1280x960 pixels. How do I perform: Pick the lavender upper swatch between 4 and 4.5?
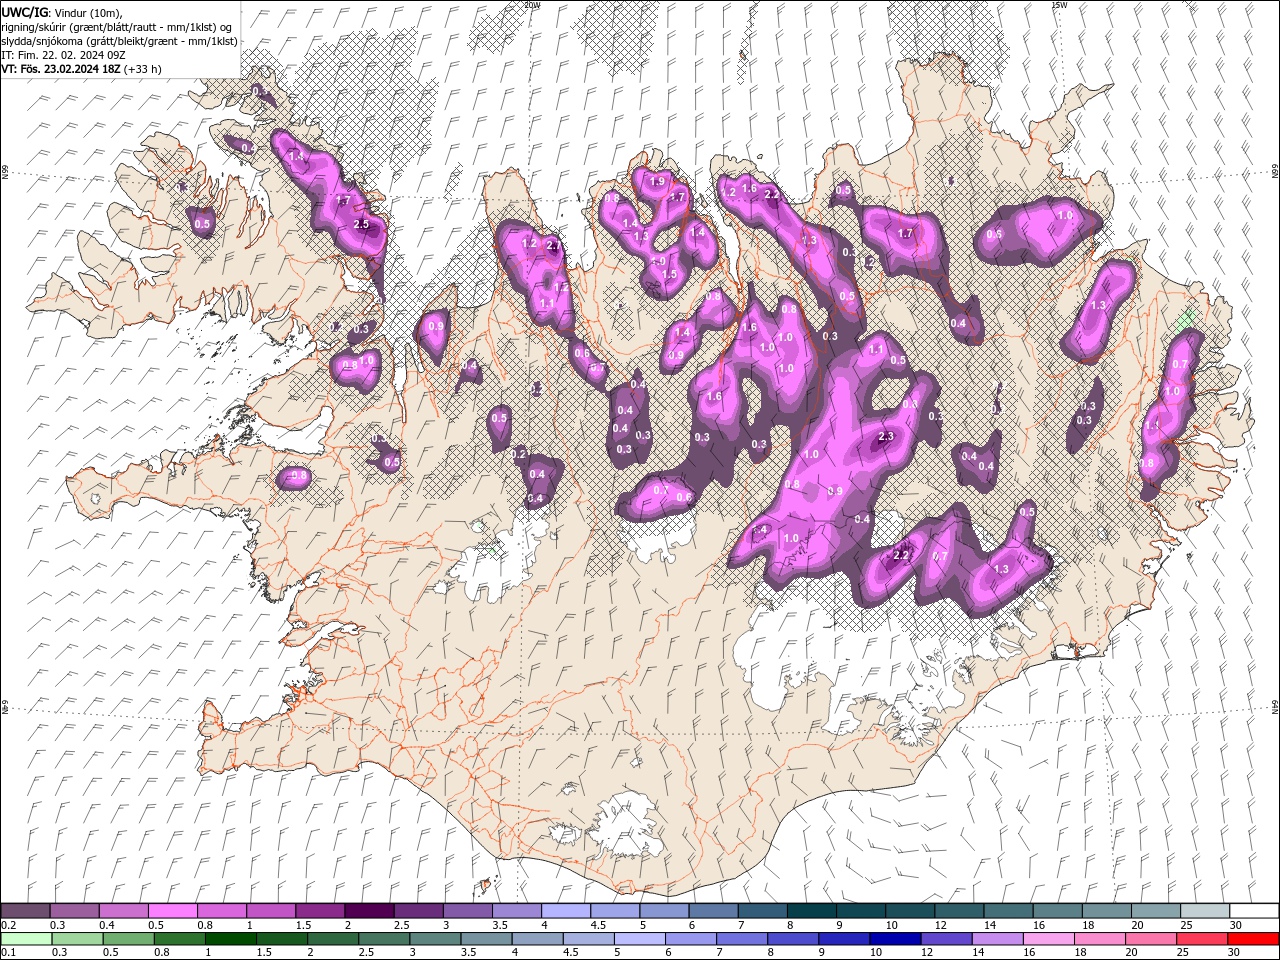coord(565,911)
